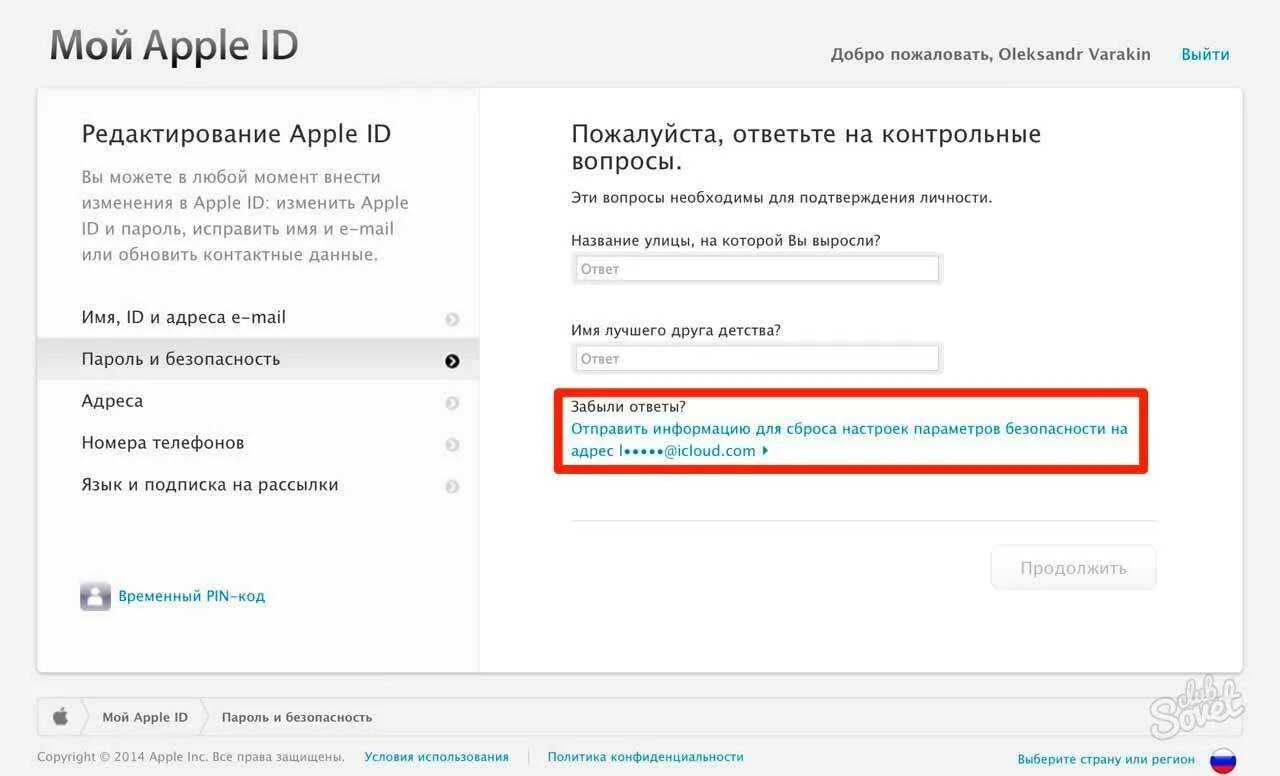Open the Временный PIN-код link

192,596
